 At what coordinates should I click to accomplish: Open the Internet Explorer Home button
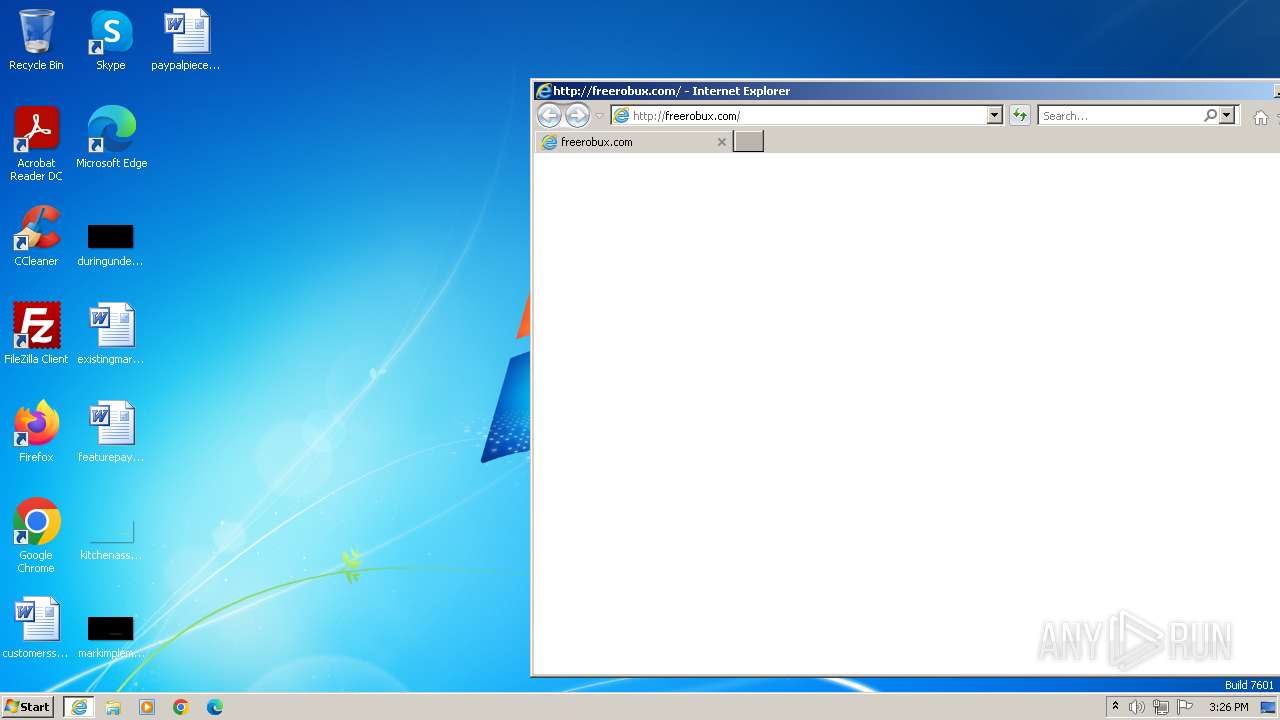(1260, 117)
